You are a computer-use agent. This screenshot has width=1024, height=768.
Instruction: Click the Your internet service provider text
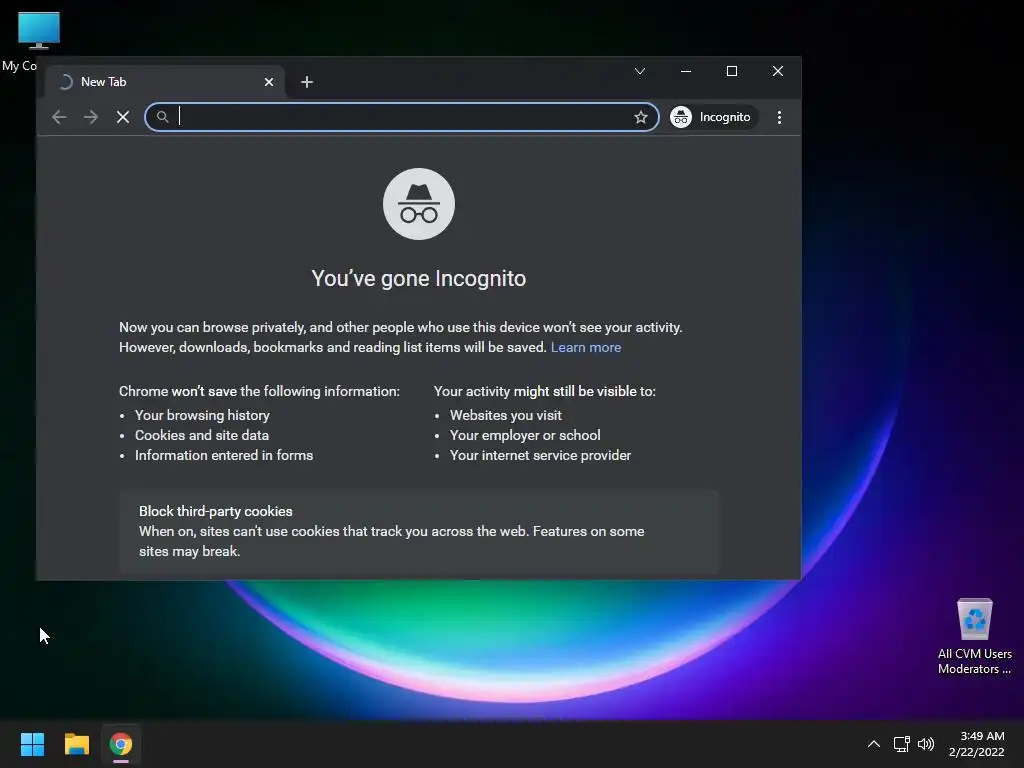540,455
